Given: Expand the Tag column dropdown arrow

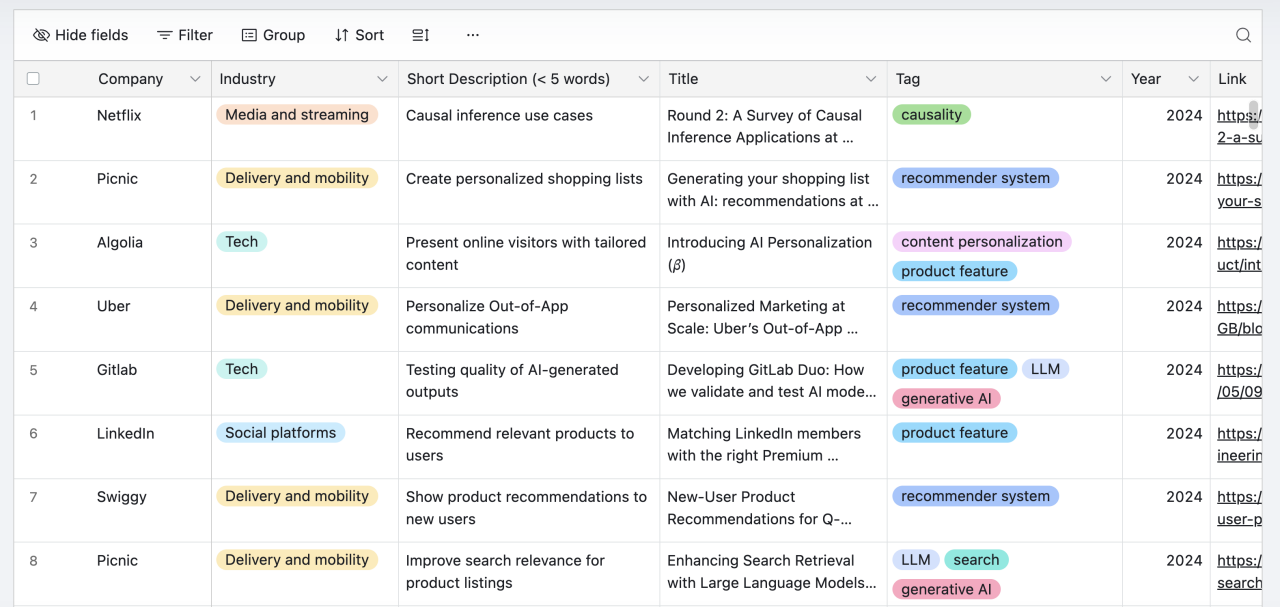Looking at the screenshot, I should (x=1106, y=79).
